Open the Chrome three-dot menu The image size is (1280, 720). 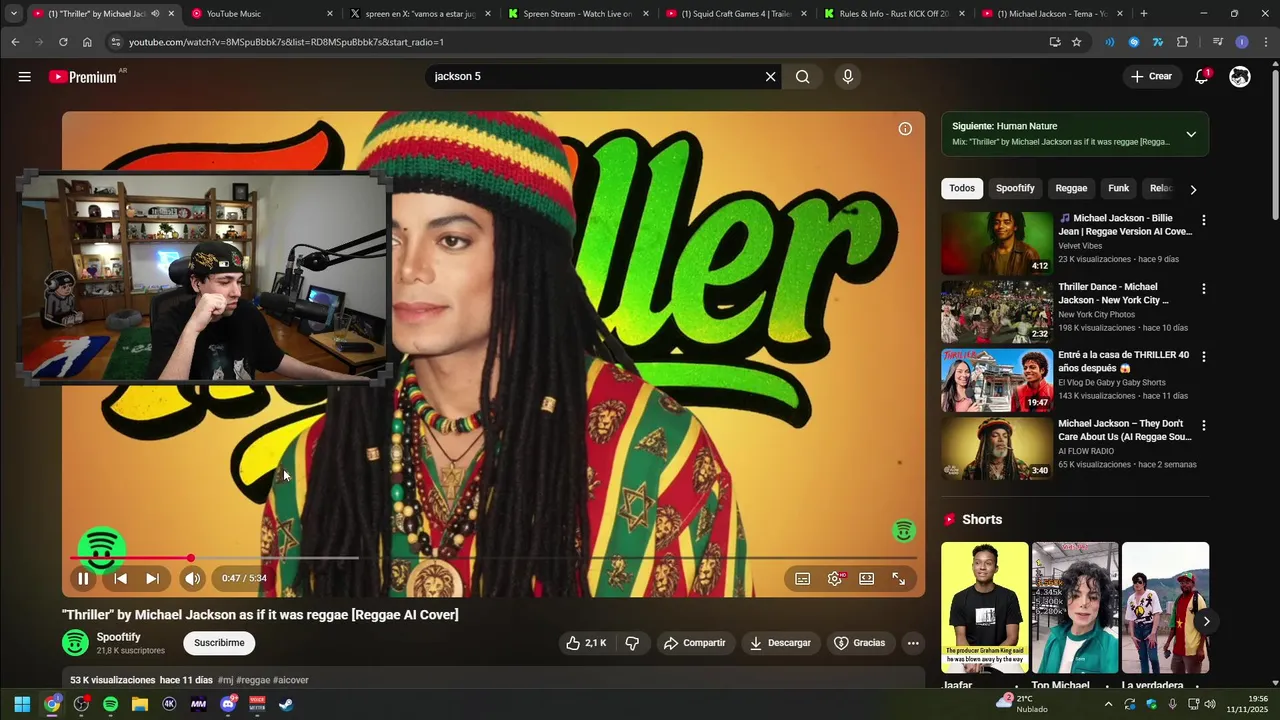click(x=1266, y=42)
